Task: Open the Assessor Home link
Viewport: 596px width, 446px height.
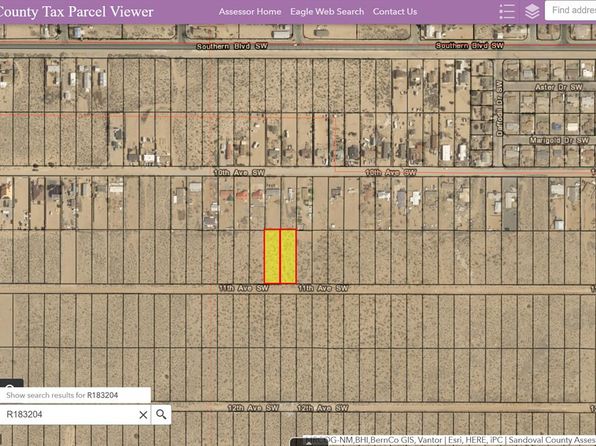Action: pyautogui.click(x=250, y=12)
